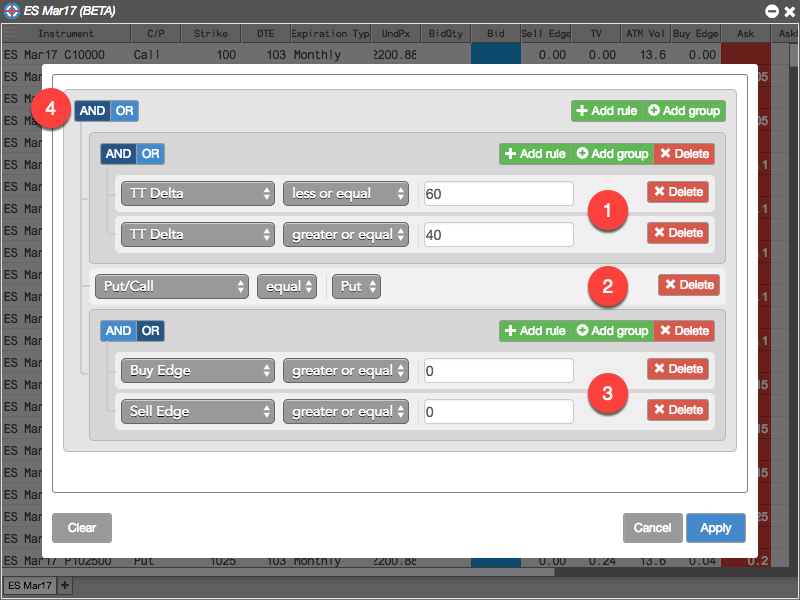The image size is (800, 600).
Task: Click the UndPx column header
Action: coord(396,34)
